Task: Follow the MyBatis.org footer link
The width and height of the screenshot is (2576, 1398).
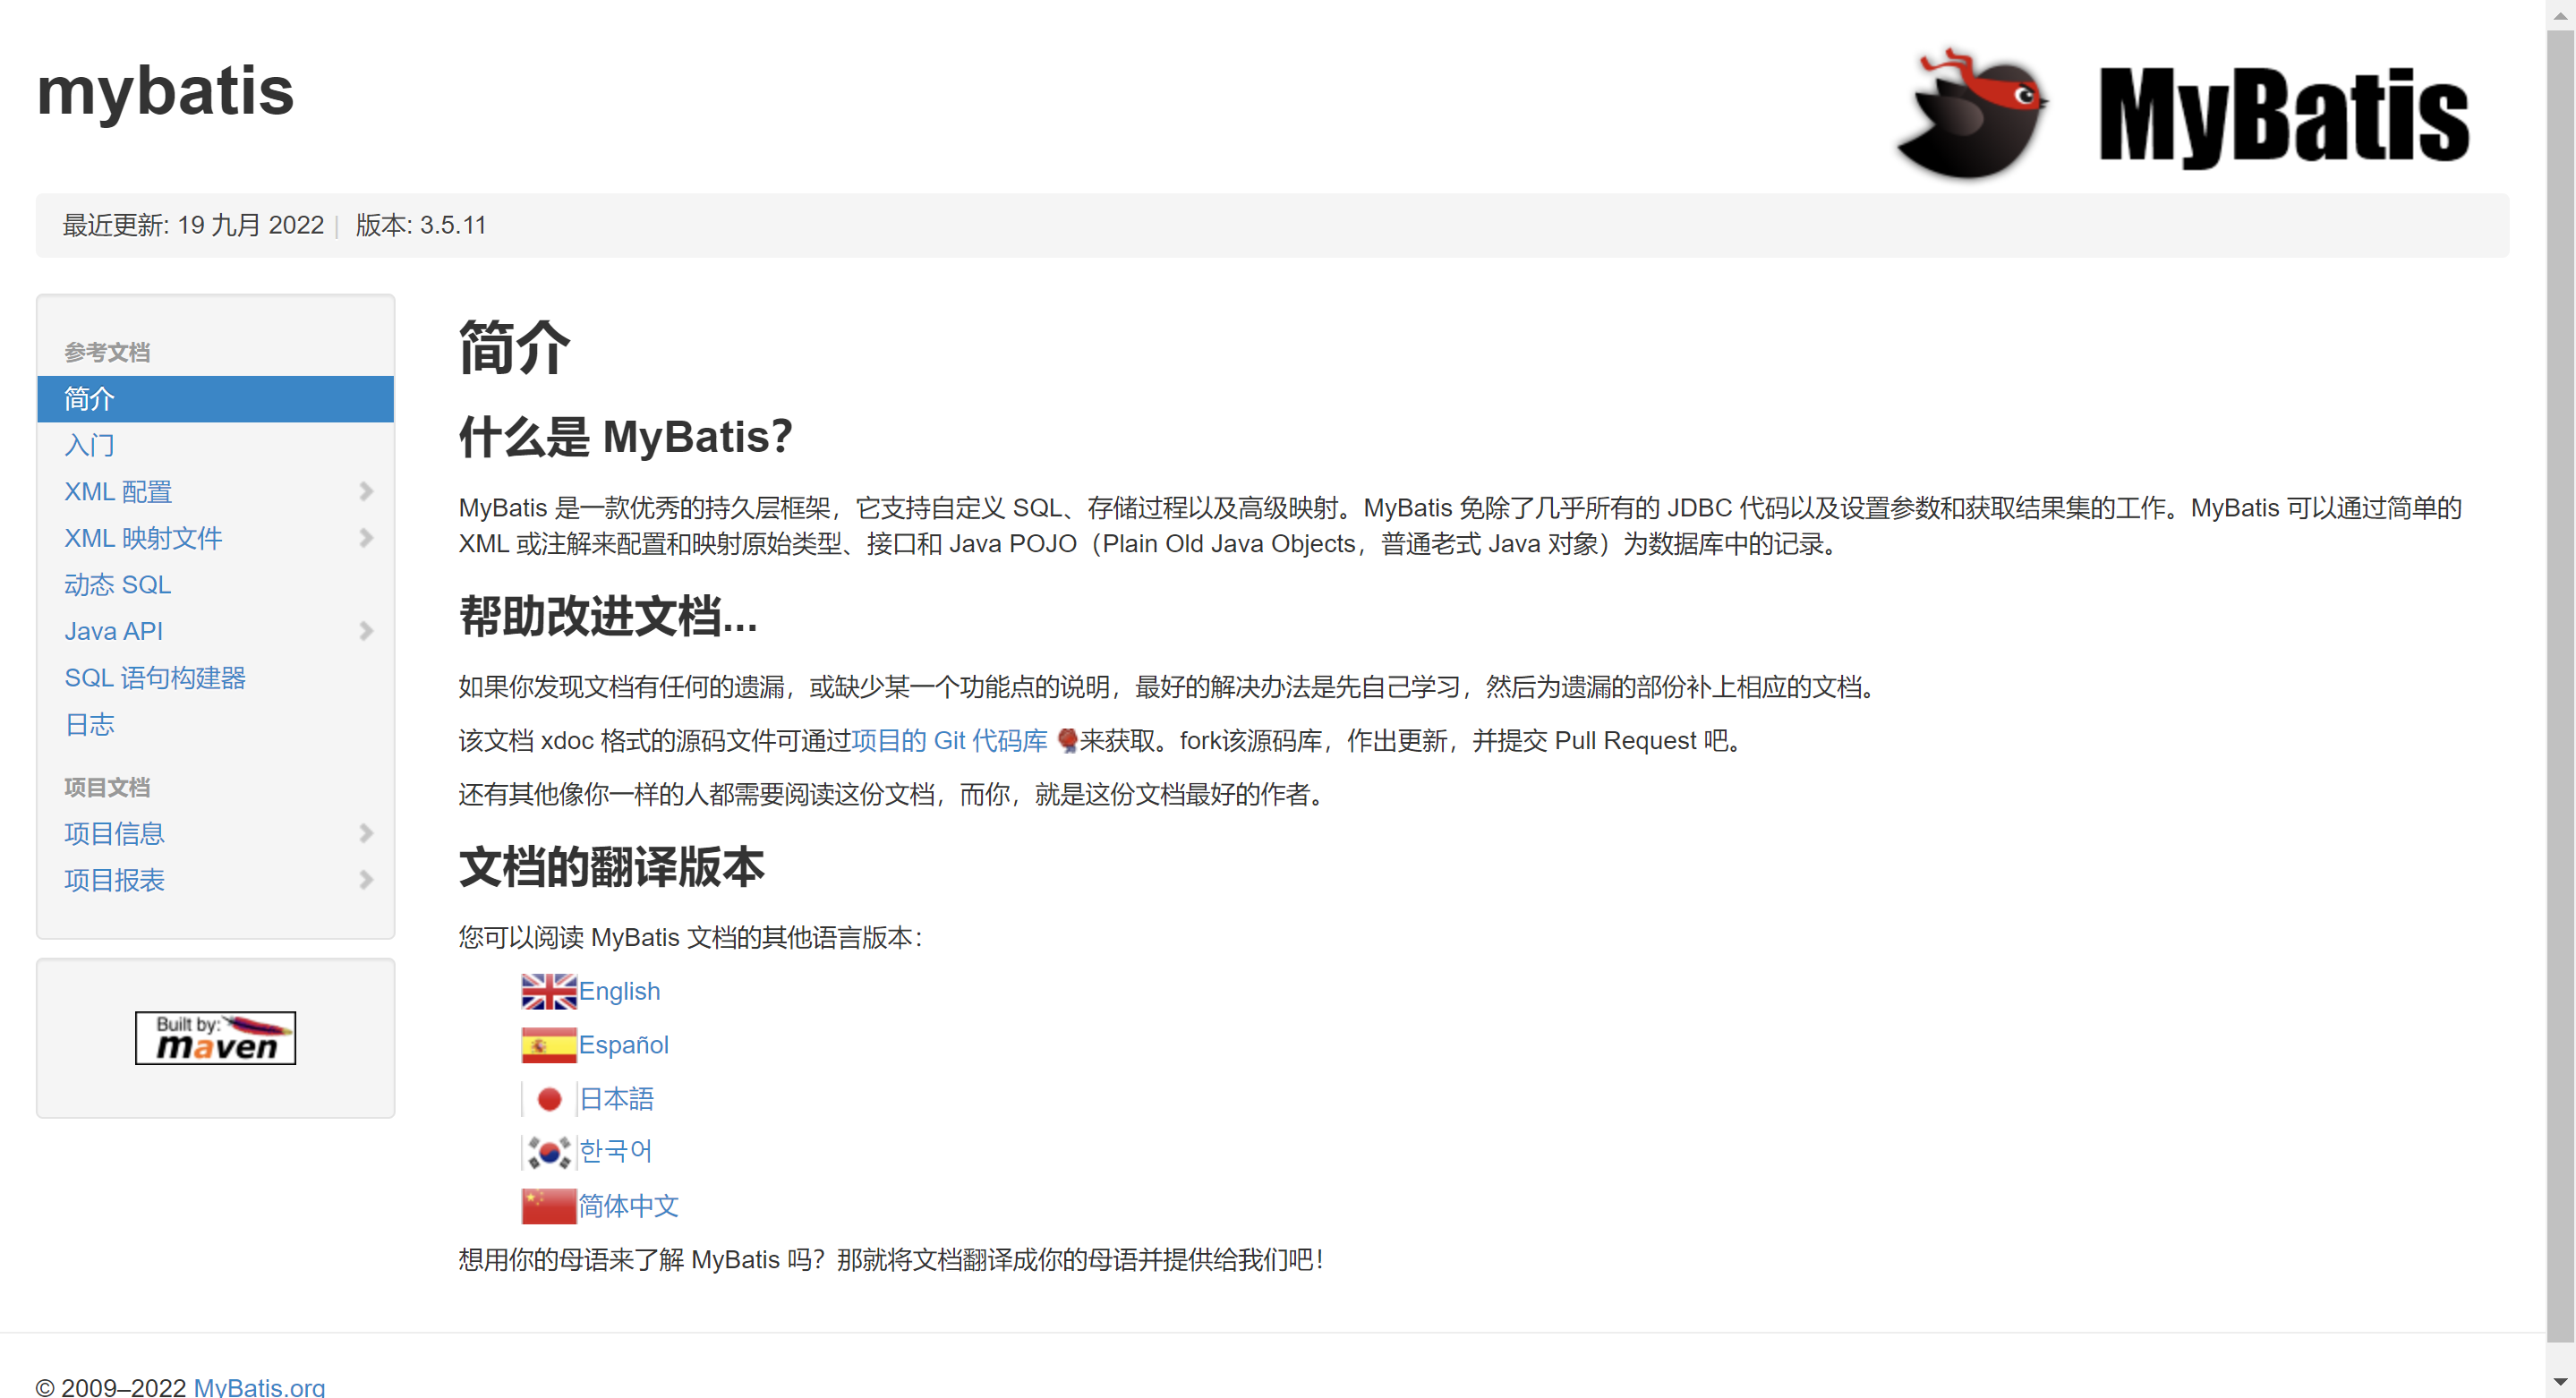Action: pos(259,1386)
